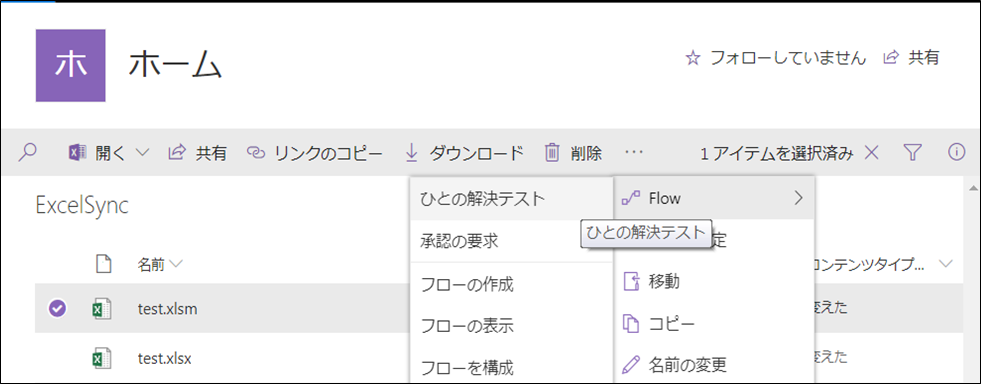This screenshot has width=981, height=384.
Task: Open the filter funnel icon
Action: (x=913, y=152)
